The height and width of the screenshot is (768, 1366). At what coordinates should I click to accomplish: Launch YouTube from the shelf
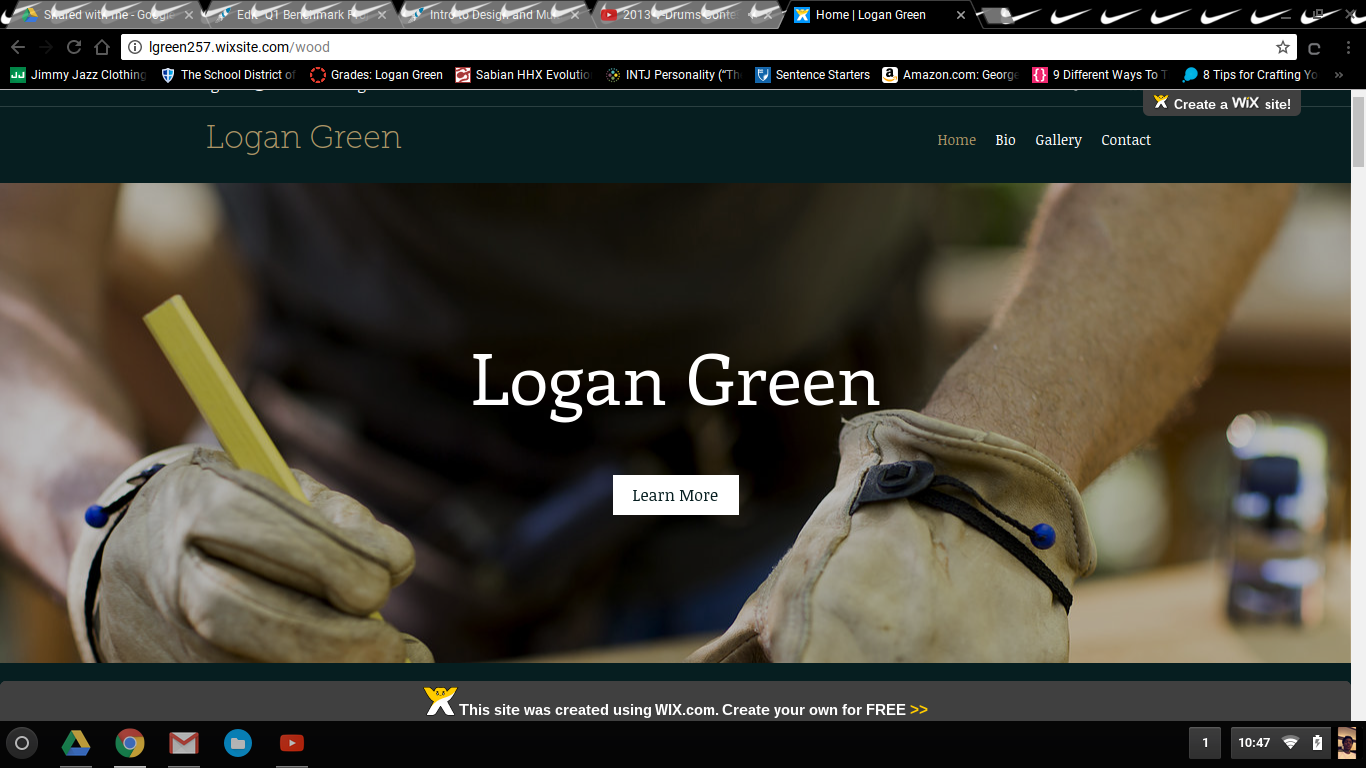(x=291, y=743)
